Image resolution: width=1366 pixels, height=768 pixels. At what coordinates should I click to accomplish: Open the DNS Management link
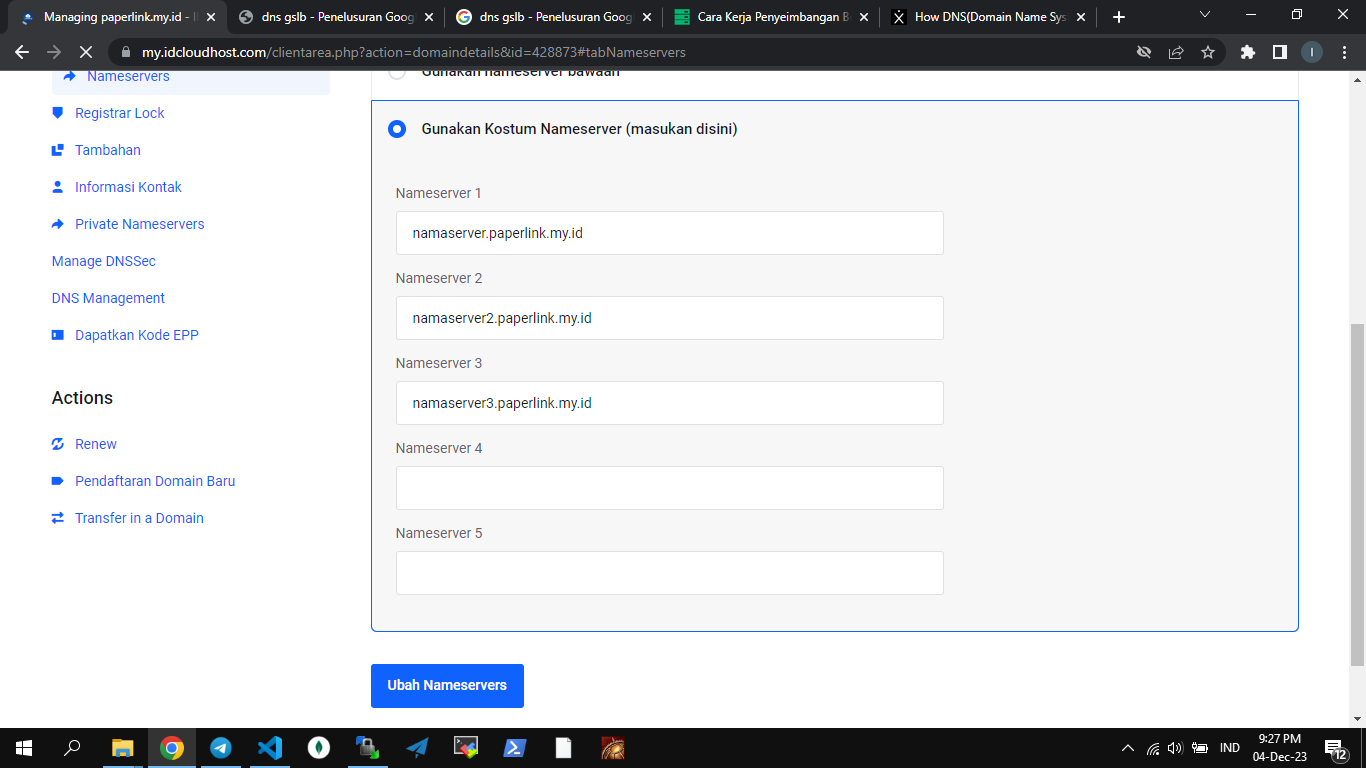click(108, 298)
